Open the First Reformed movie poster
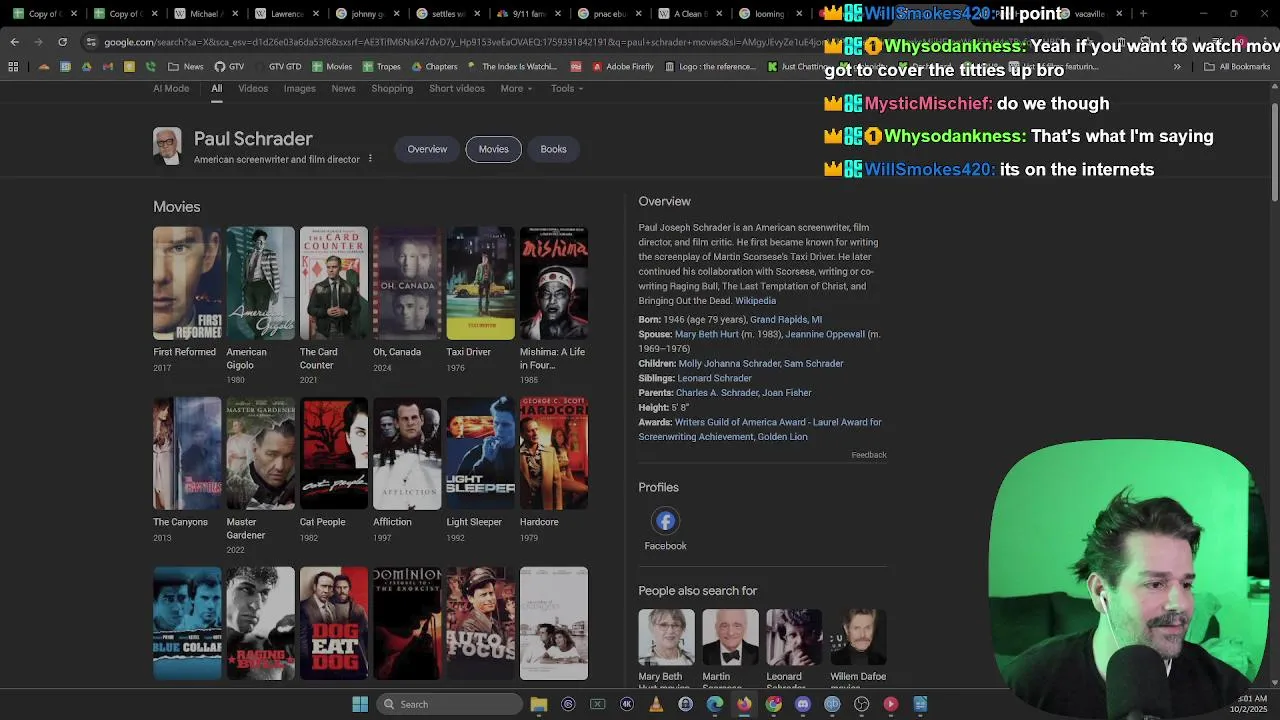Image resolution: width=1280 pixels, height=720 pixels. [x=187, y=283]
